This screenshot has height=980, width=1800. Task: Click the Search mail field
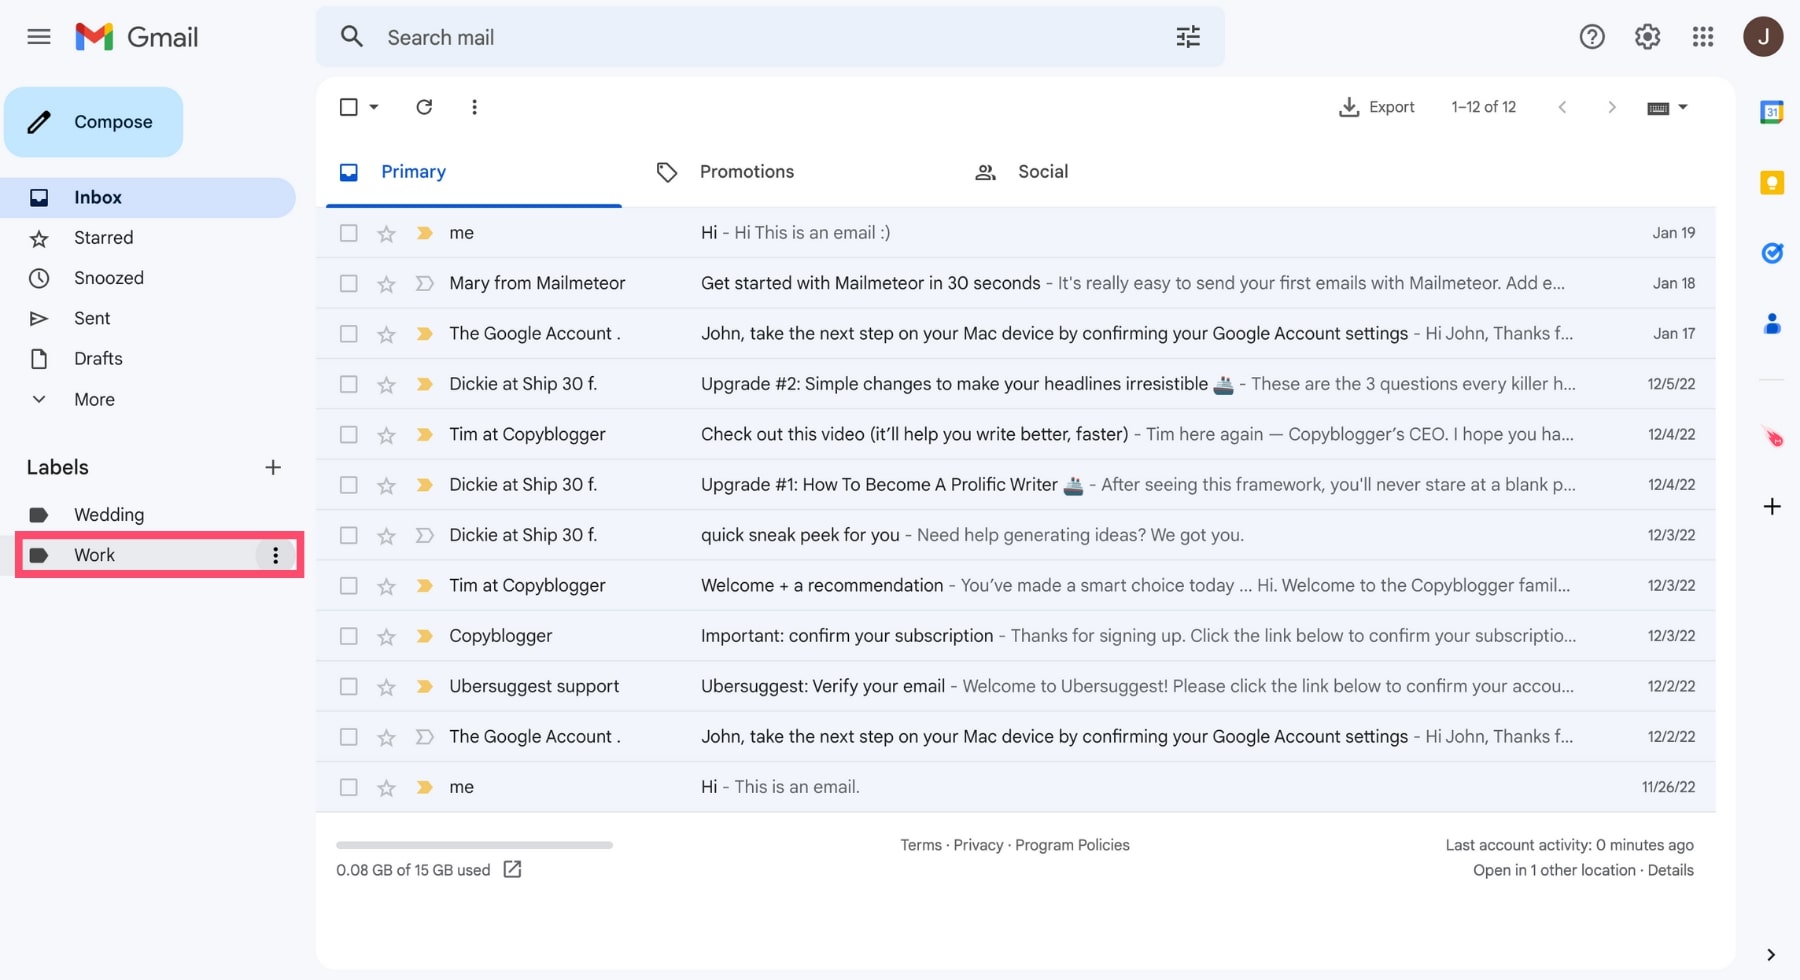pos(770,37)
